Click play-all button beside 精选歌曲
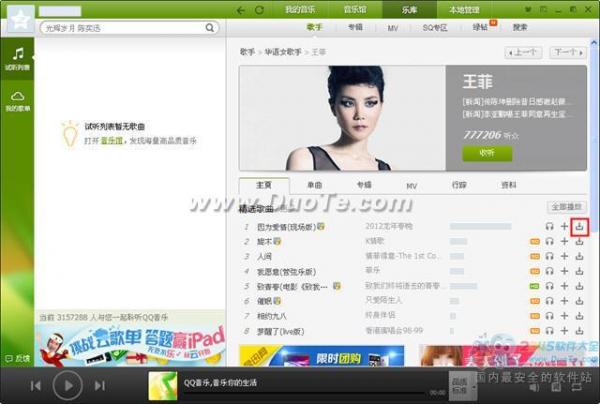 [567, 207]
